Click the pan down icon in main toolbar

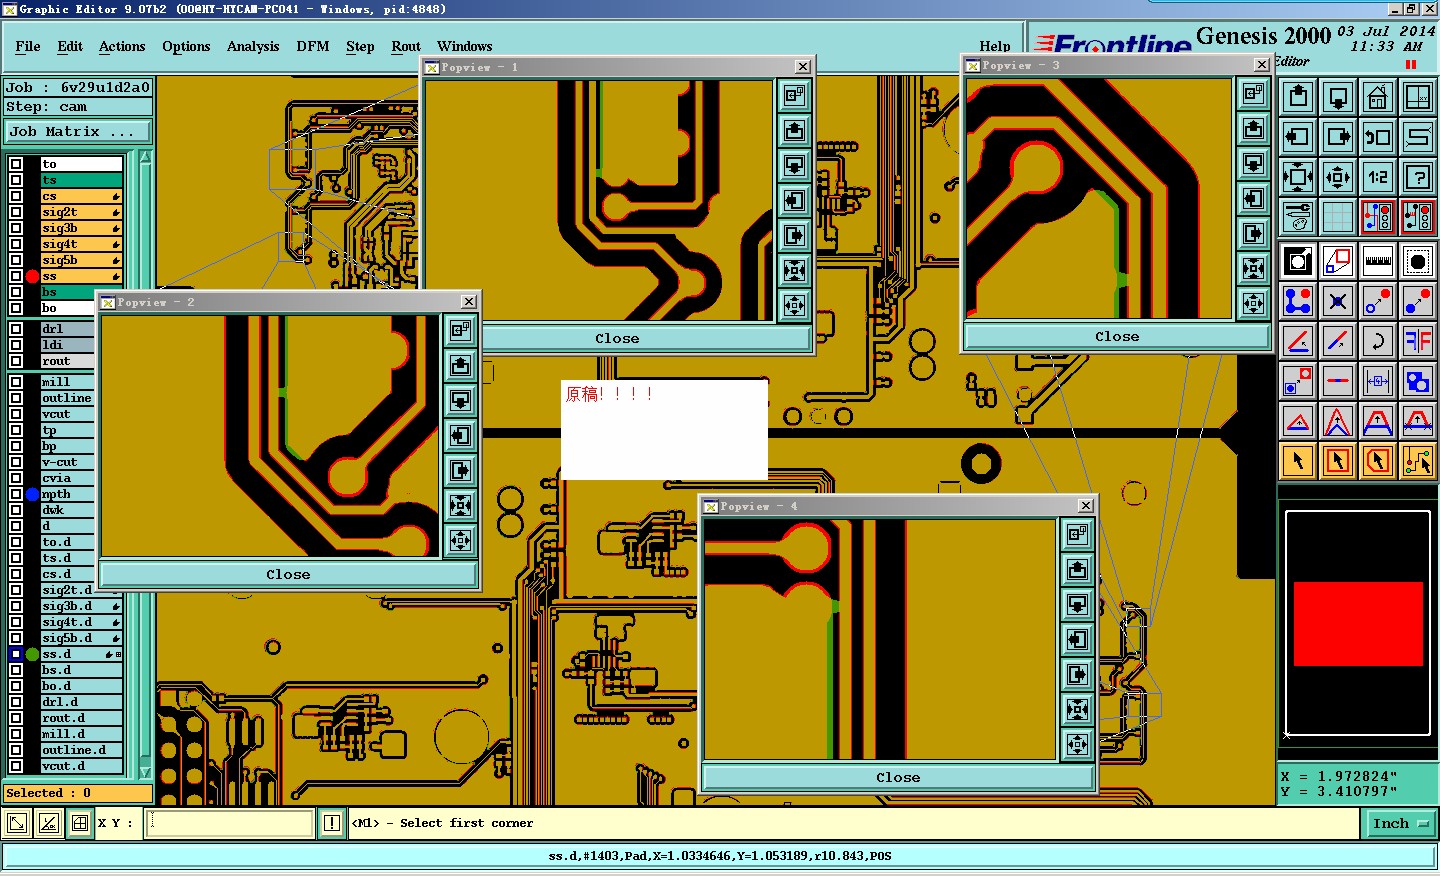click(1338, 97)
